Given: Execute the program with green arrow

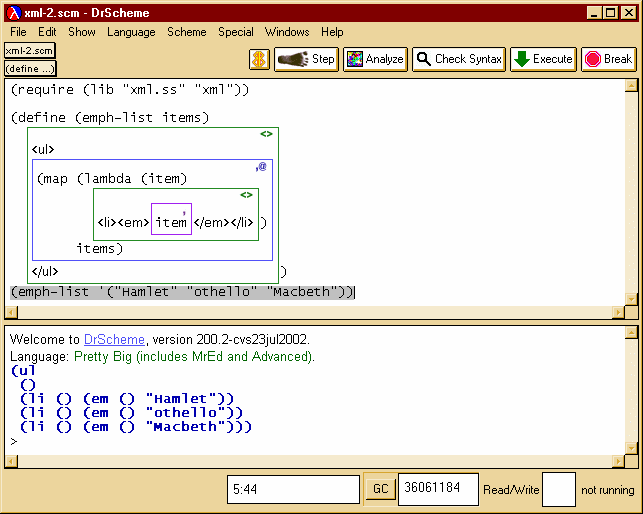Looking at the screenshot, I should point(543,59).
